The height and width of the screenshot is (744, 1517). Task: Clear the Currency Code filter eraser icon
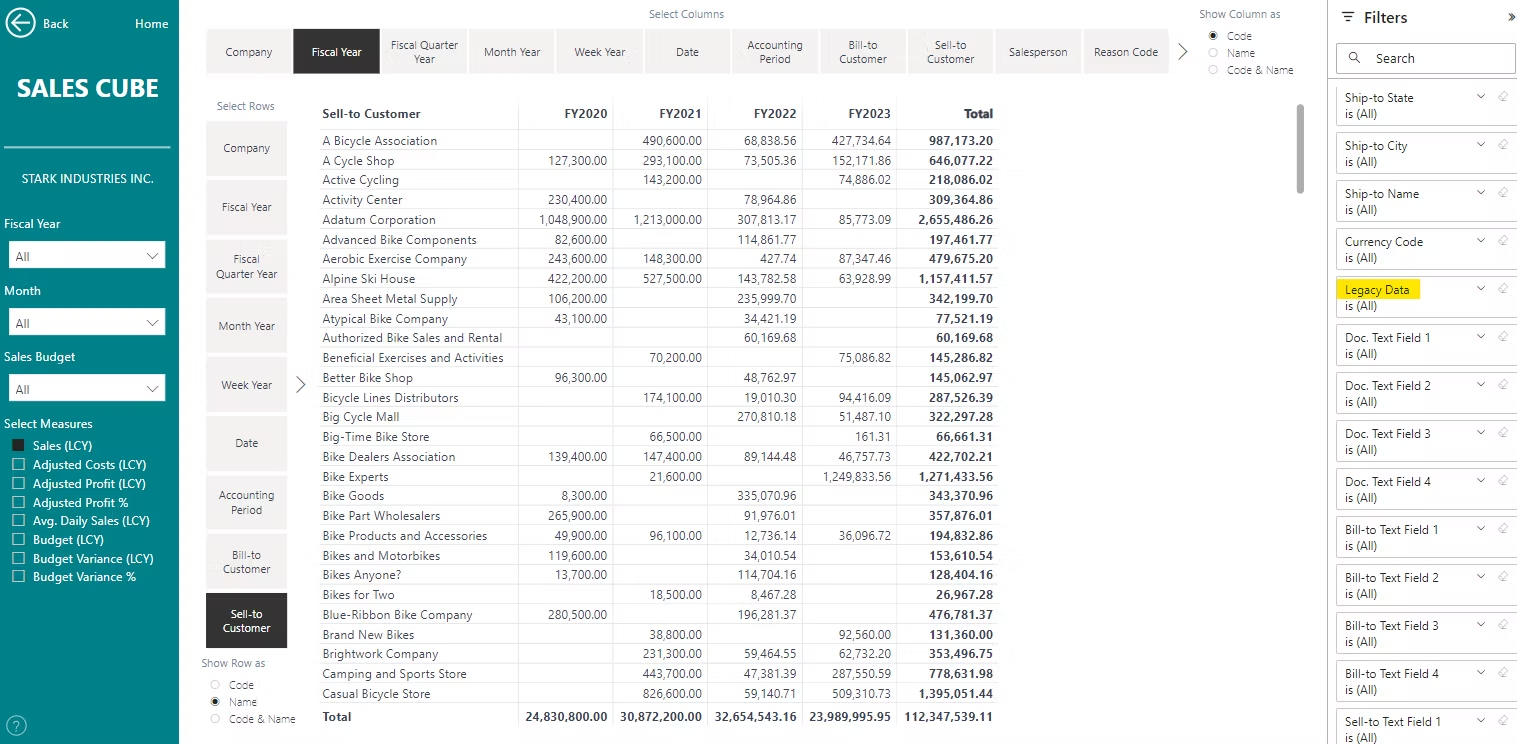pyautogui.click(x=1502, y=241)
